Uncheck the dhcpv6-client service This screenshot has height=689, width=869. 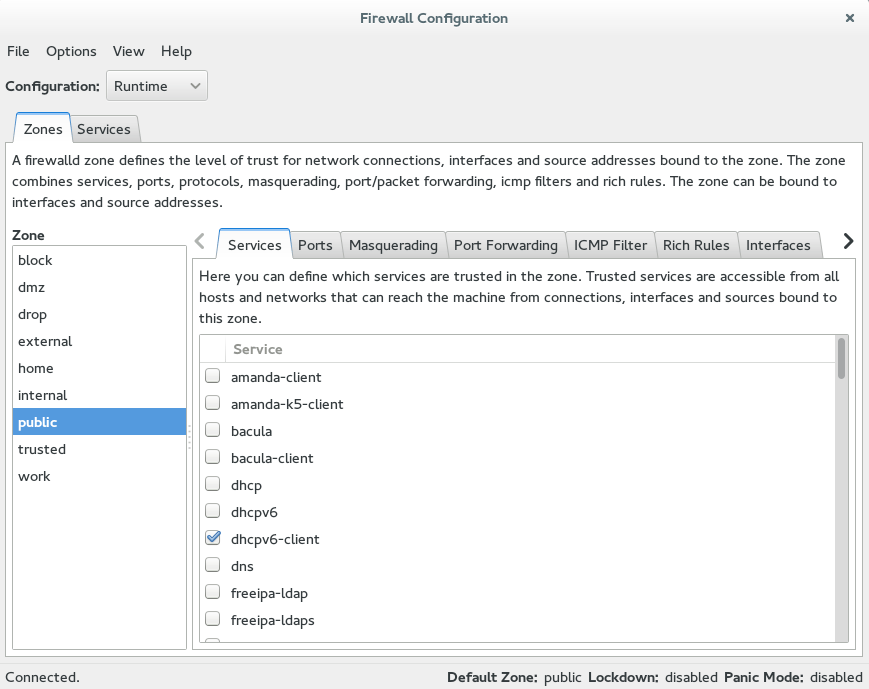[x=212, y=538]
